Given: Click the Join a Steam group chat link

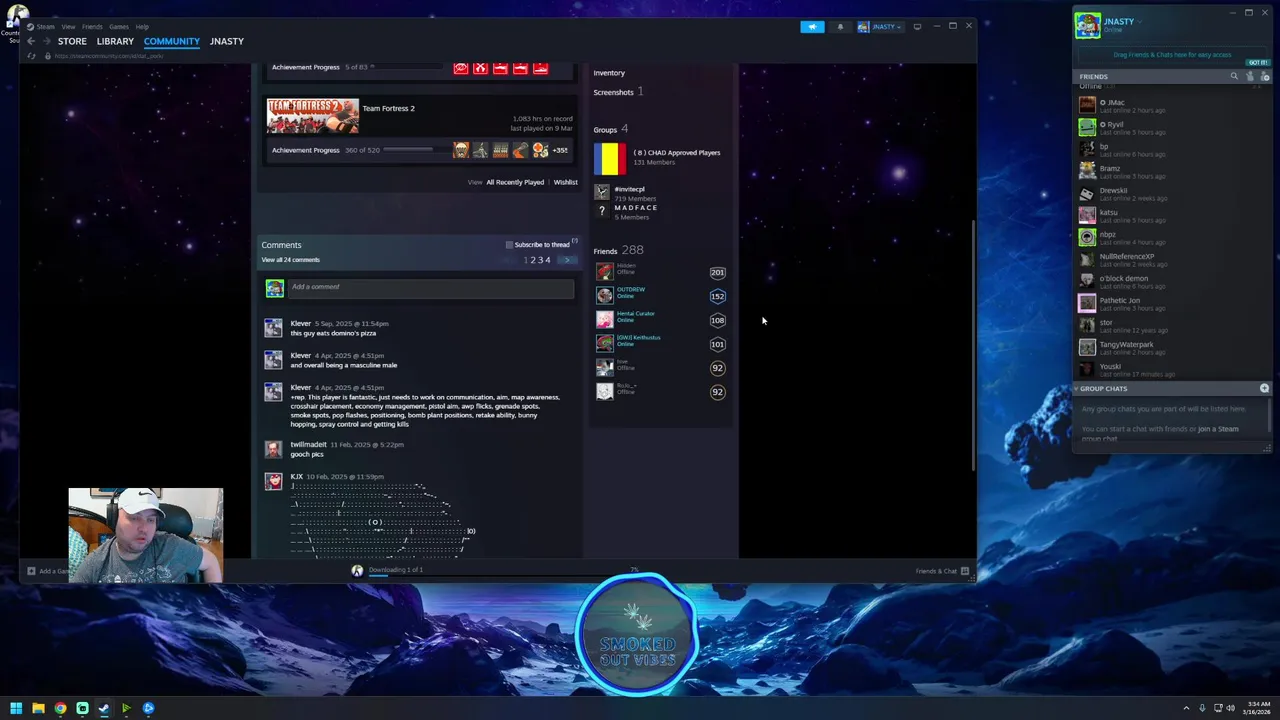Looking at the screenshot, I should tap(1218, 429).
